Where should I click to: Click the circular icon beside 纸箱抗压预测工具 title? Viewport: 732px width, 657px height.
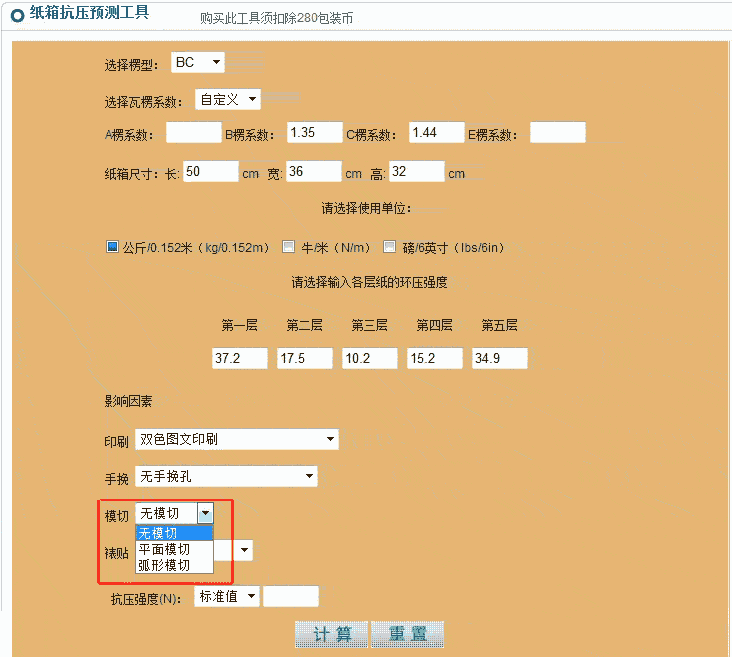pyautogui.click(x=17, y=15)
